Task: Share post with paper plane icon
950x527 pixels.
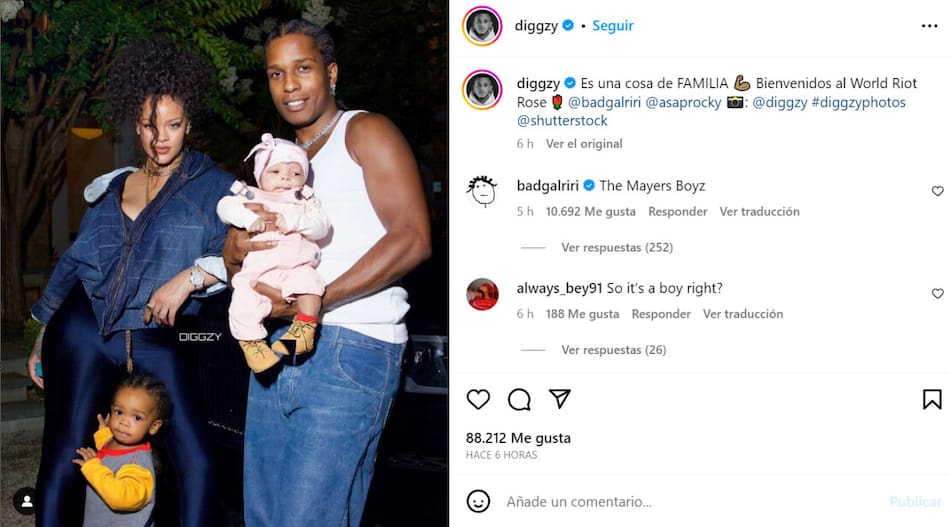Action: 560,399
